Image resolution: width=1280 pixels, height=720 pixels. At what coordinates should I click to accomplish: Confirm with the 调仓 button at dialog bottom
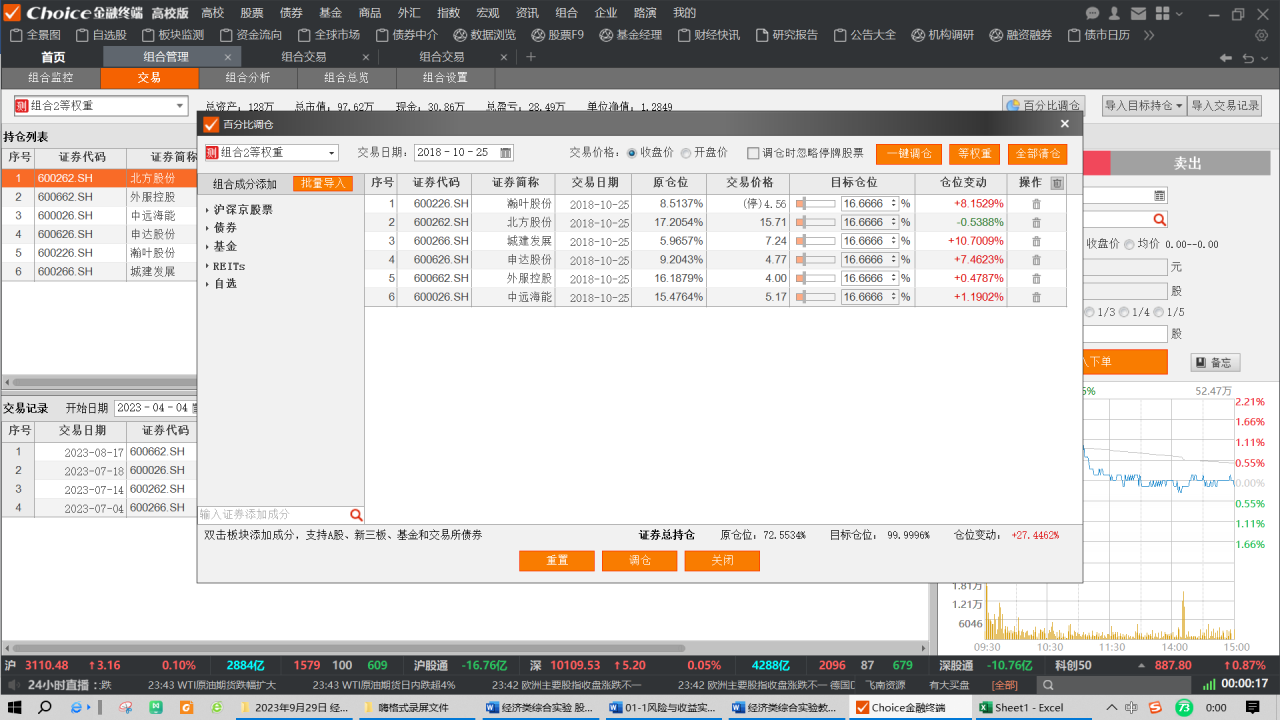[x=639, y=561]
